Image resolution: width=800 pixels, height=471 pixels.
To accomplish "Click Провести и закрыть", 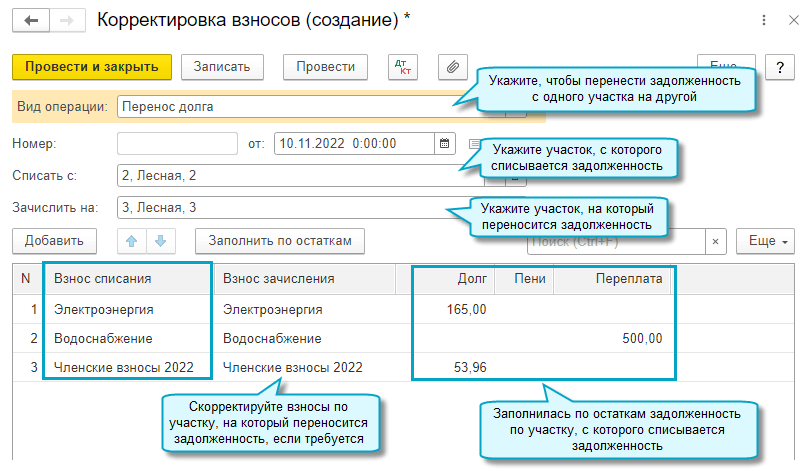I will pos(92,67).
